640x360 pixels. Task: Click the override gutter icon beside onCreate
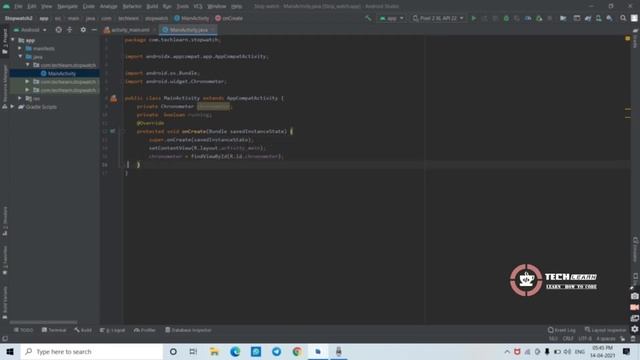(x=113, y=131)
